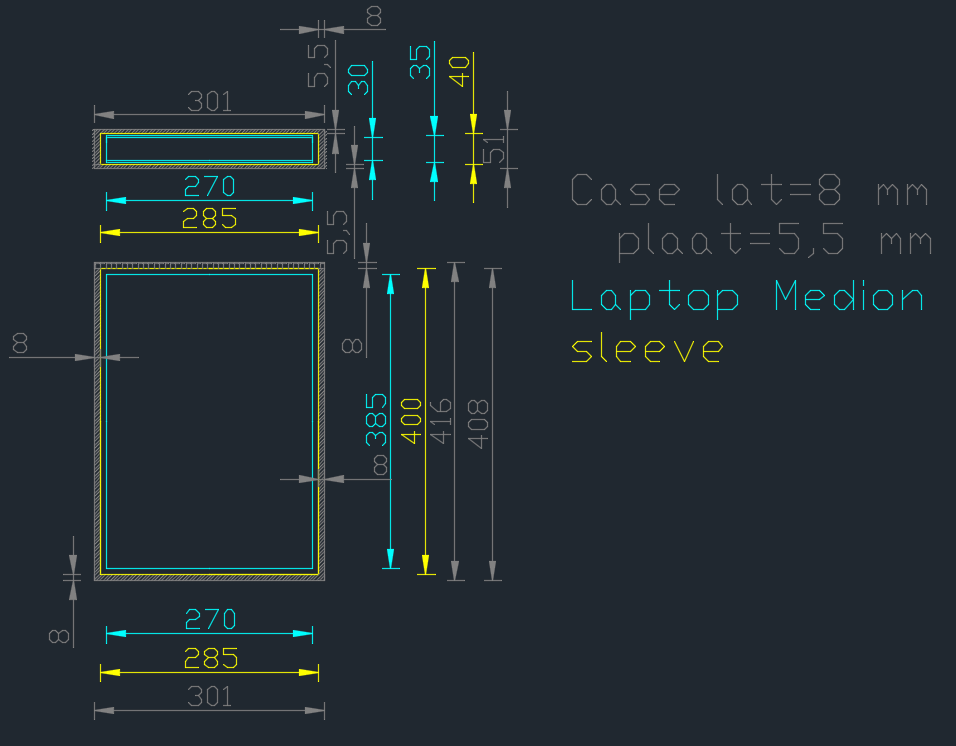
Task: Click the gray "408" height dimension
Action: [x=478, y=424]
